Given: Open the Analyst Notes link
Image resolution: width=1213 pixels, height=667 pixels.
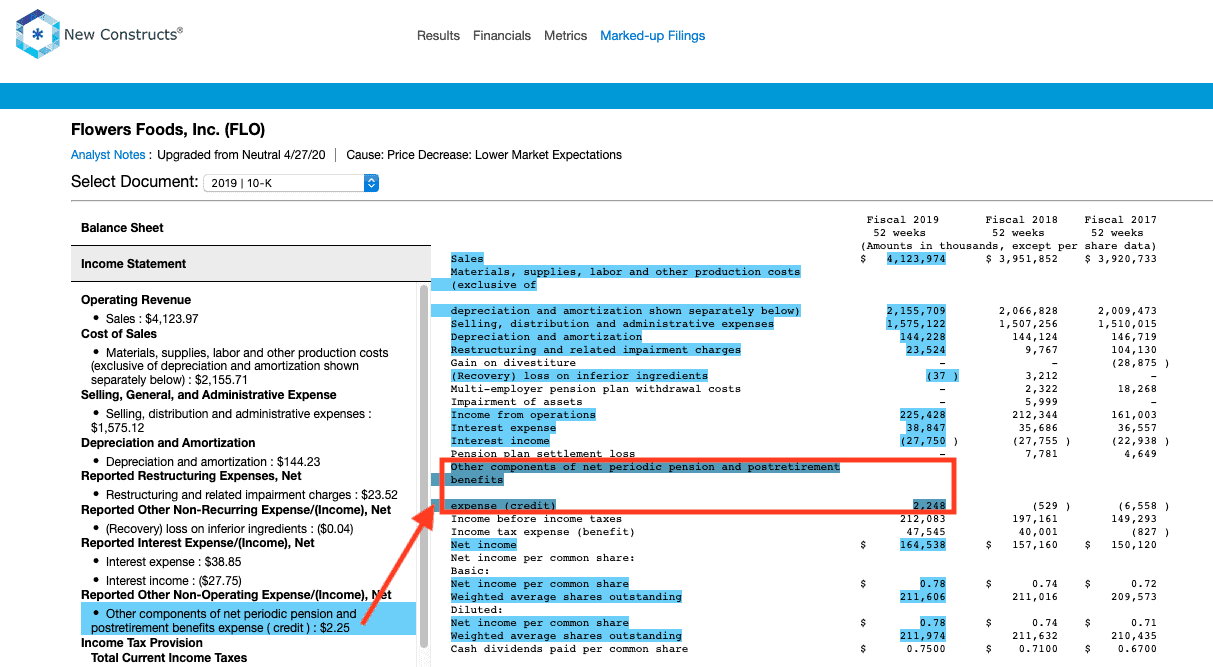Looking at the screenshot, I should 108,155.
